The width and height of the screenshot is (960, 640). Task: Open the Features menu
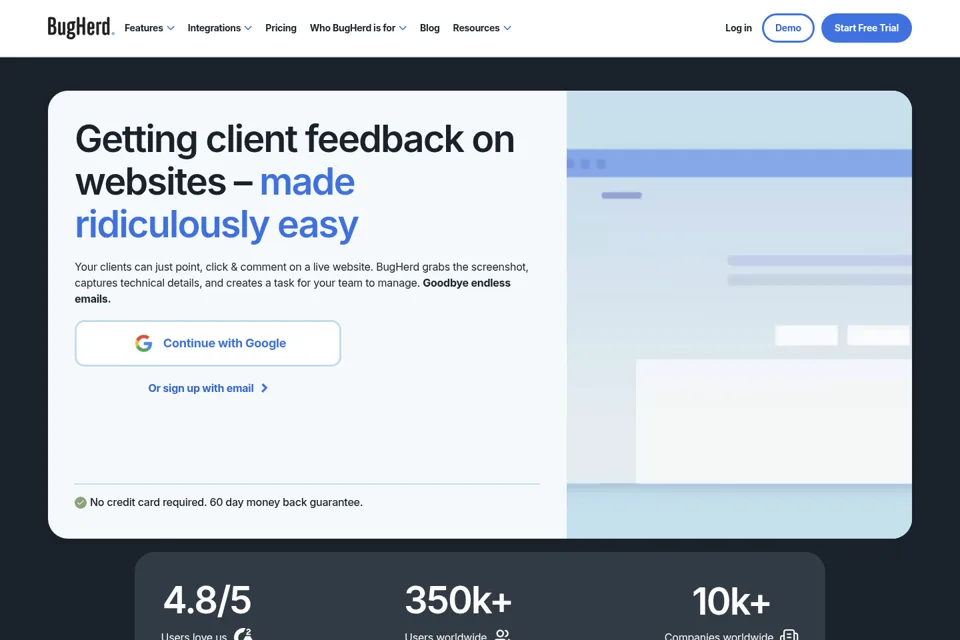tap(149, 28)
